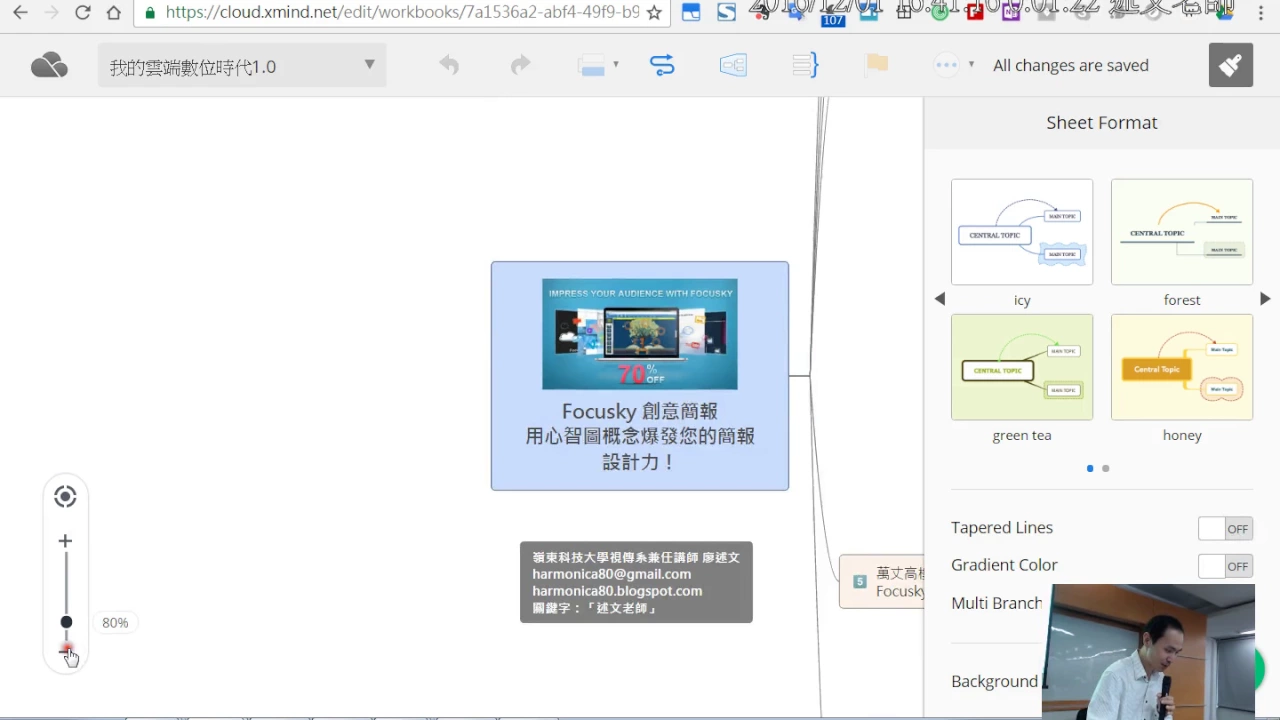Viewport: 1280px width, 720px height.
Task: Click the browser home button
Action: point(114,13)
